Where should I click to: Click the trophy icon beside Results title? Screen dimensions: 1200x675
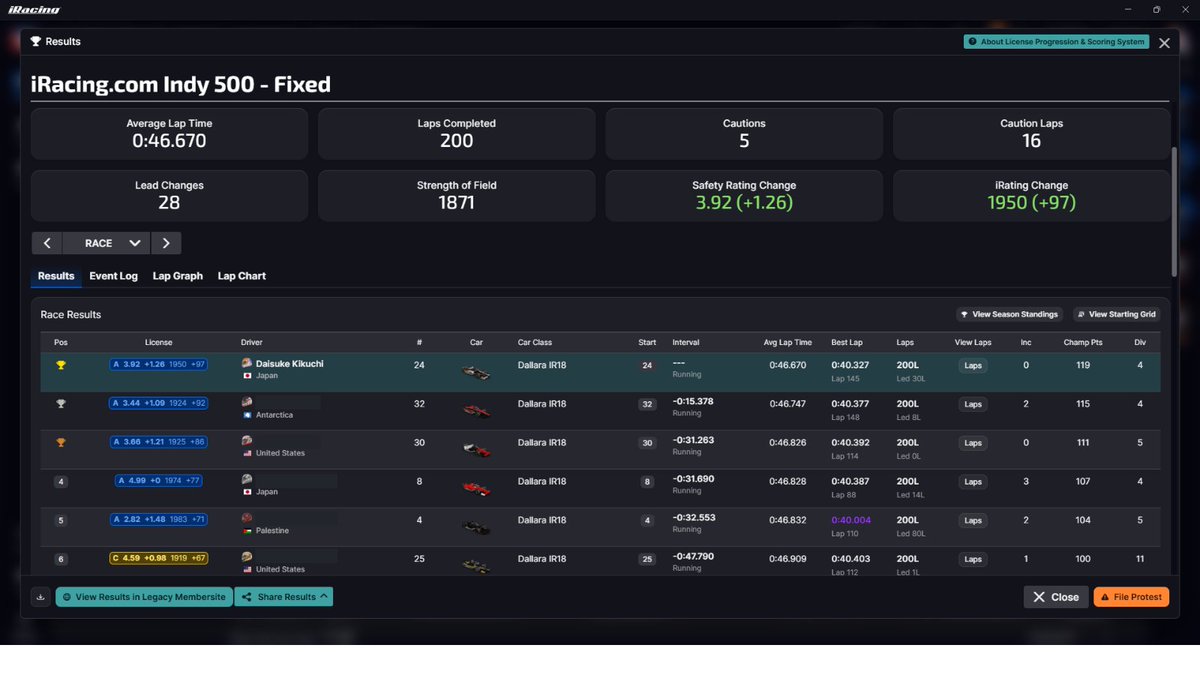(x=36, y=42)
